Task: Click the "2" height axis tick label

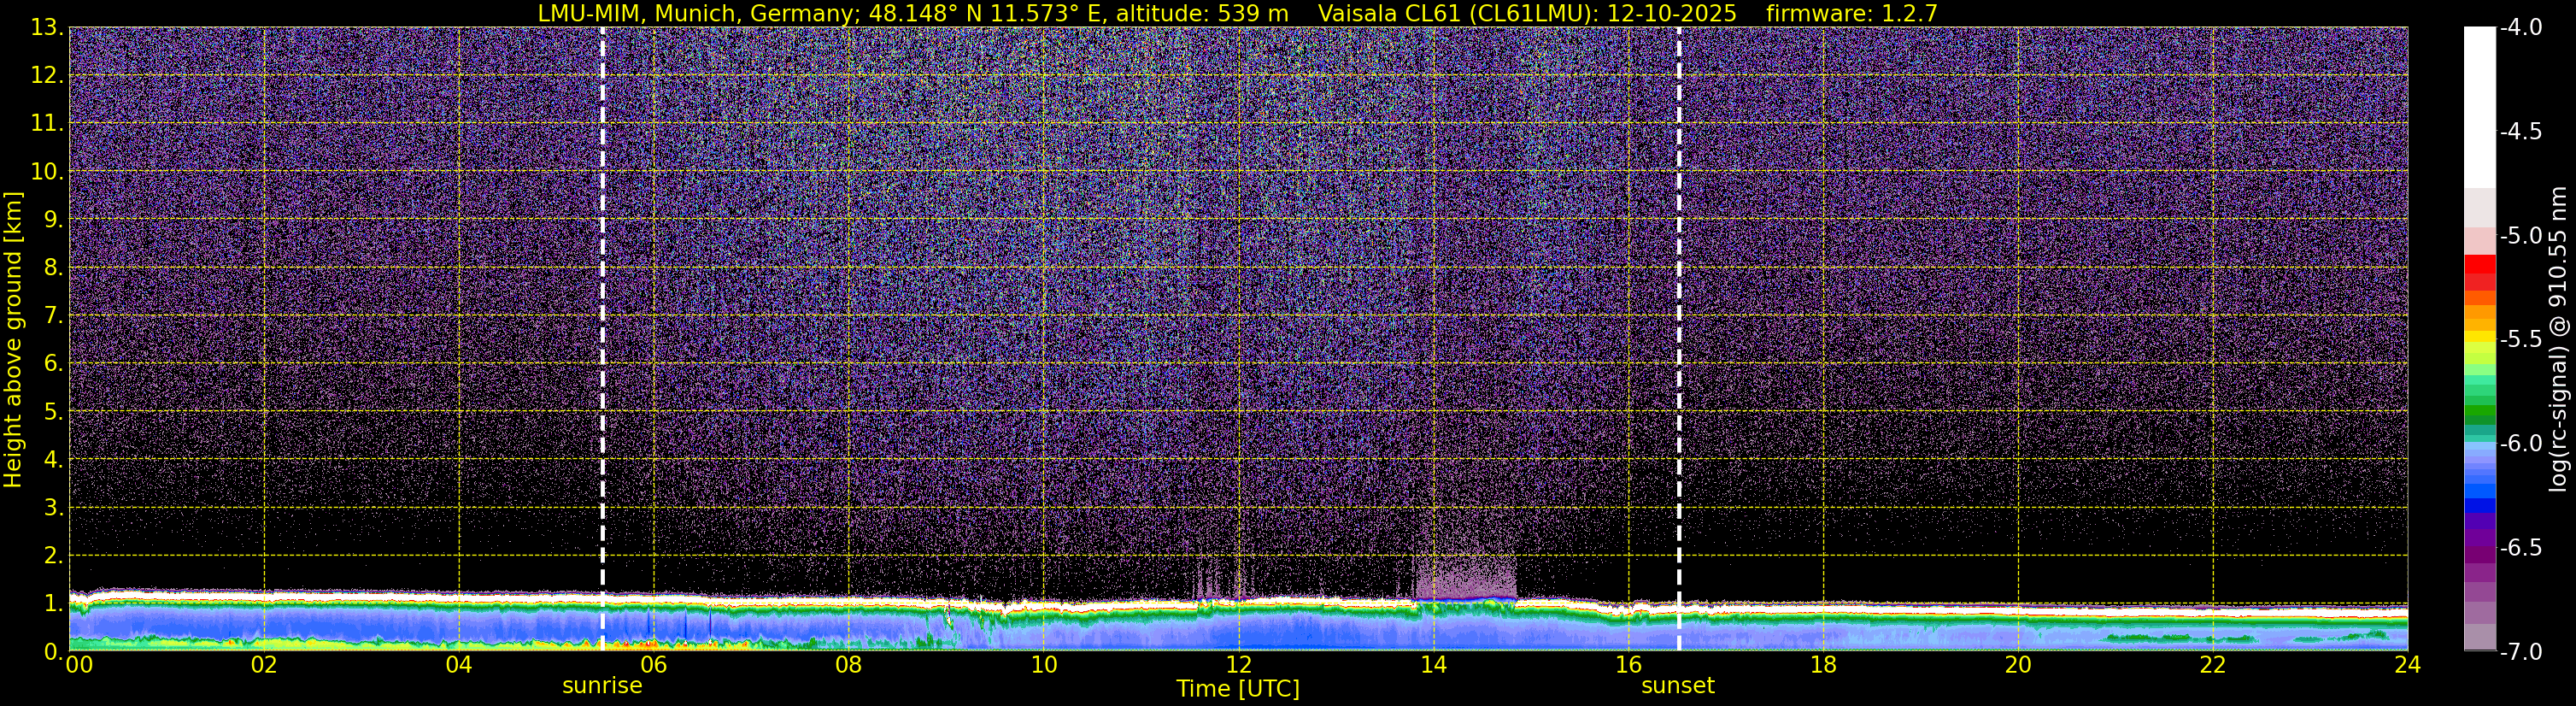Action: [53, 556]
